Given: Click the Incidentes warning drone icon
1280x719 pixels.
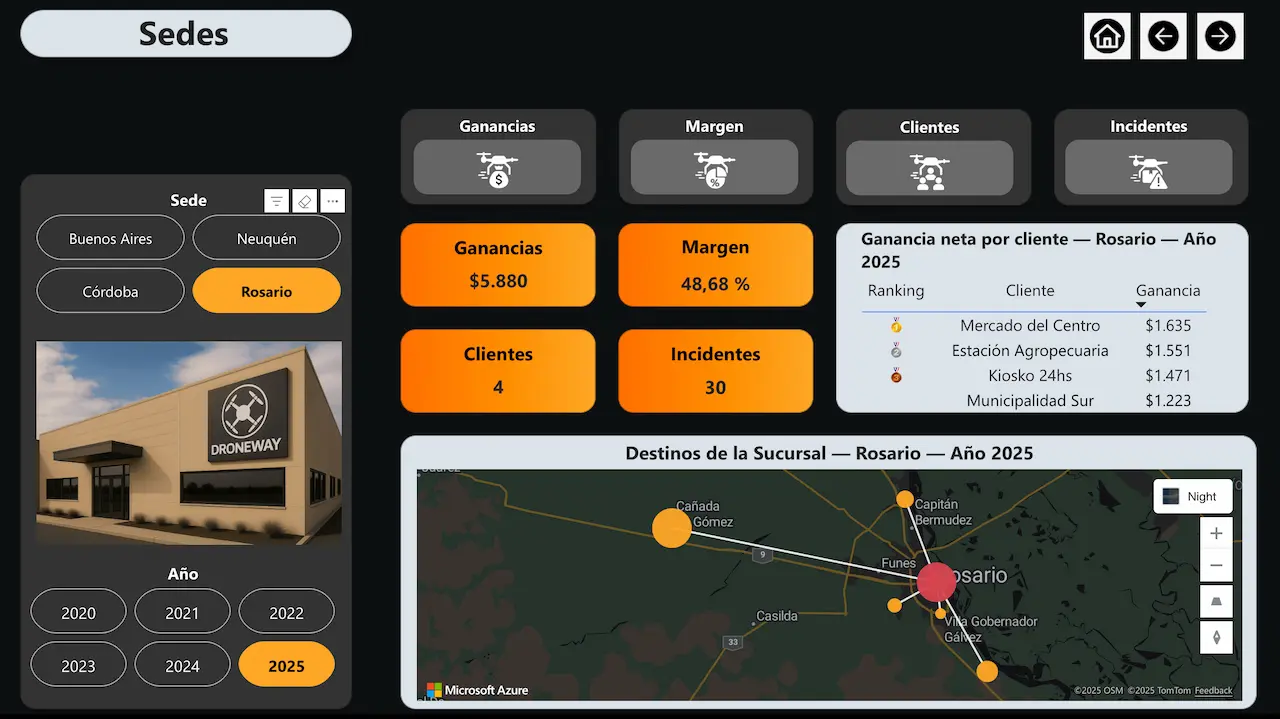Looking at the screenshot, I should (x=1150, y=168).
